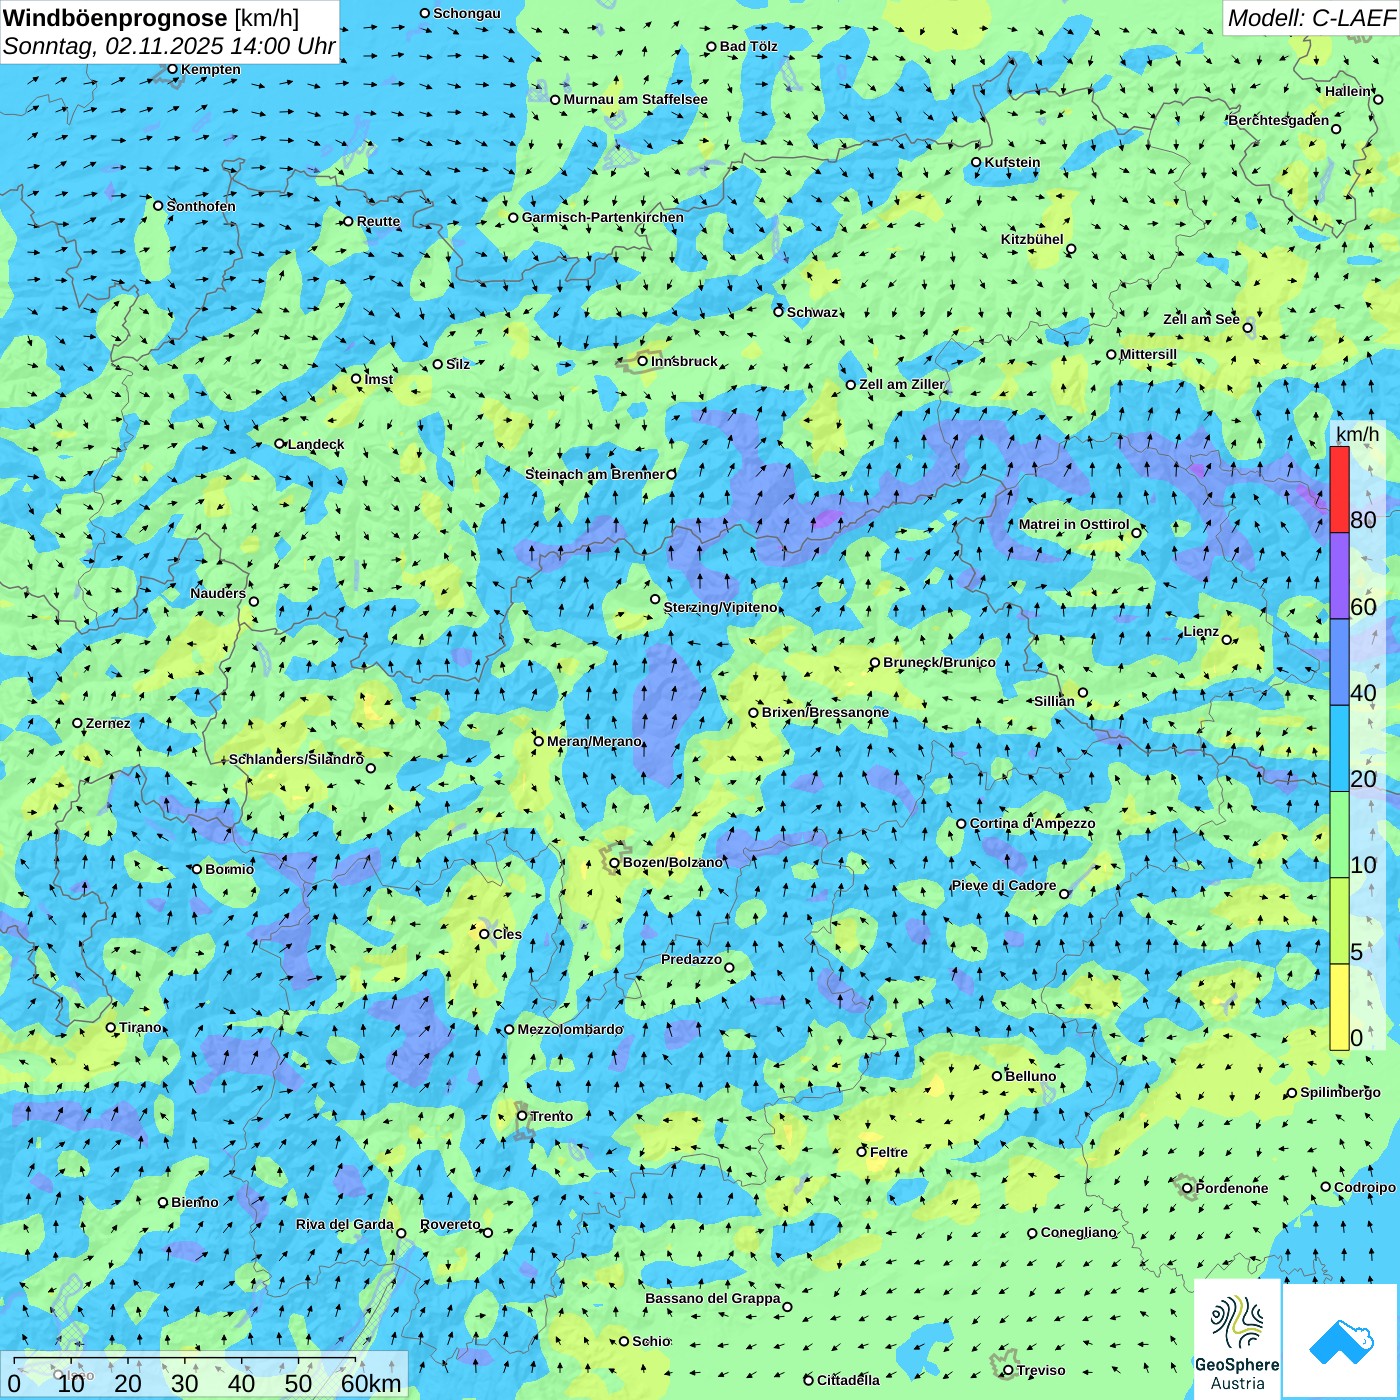Select the Matrei in Osttirol label
Viewport: 1400px width, 1400px height.
point(1074,524)
